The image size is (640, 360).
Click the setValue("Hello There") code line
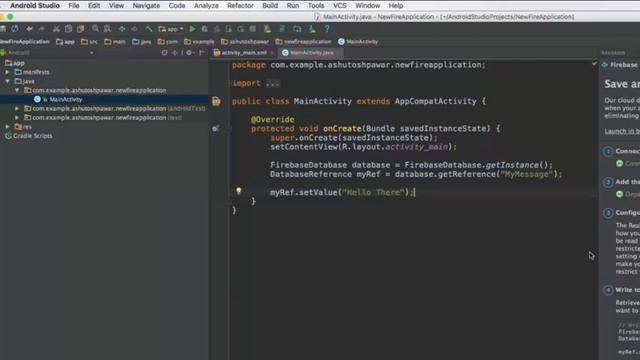click(342, 192)
